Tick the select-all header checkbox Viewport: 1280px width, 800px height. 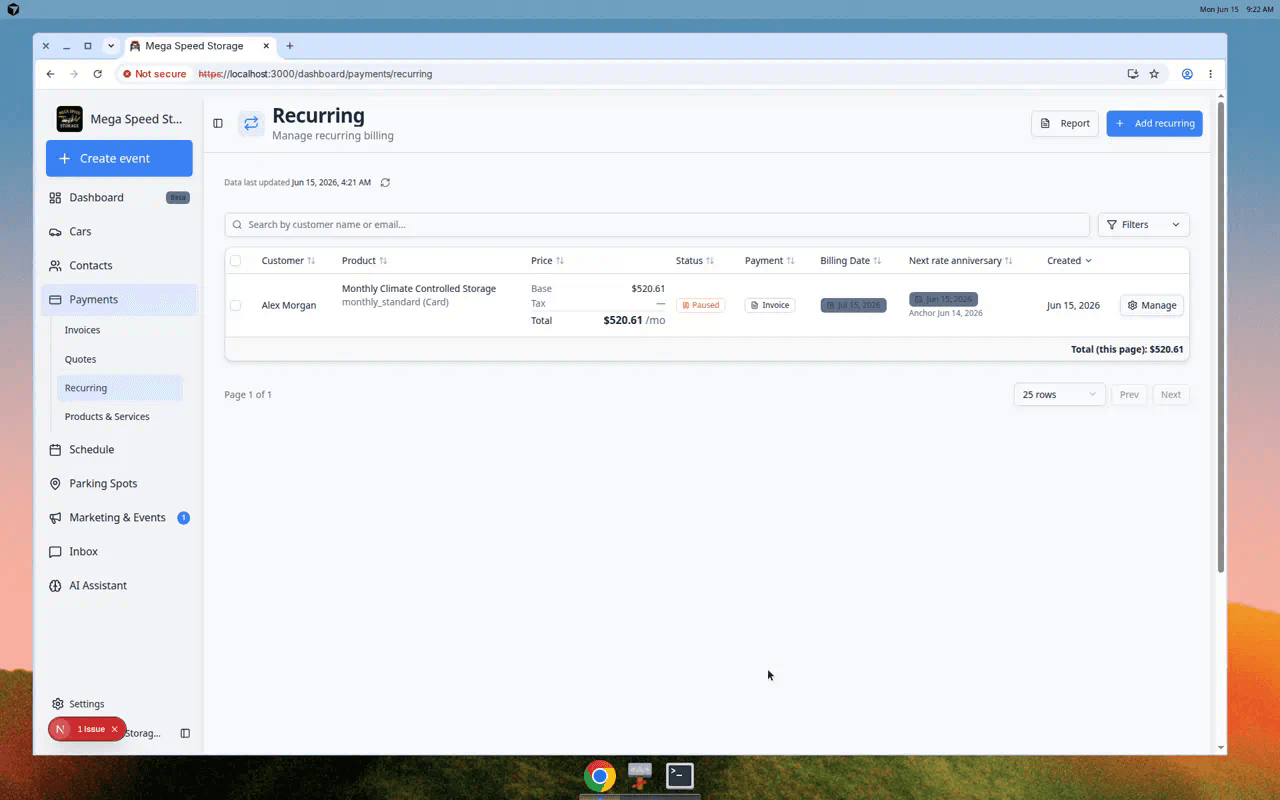[236, 261]
